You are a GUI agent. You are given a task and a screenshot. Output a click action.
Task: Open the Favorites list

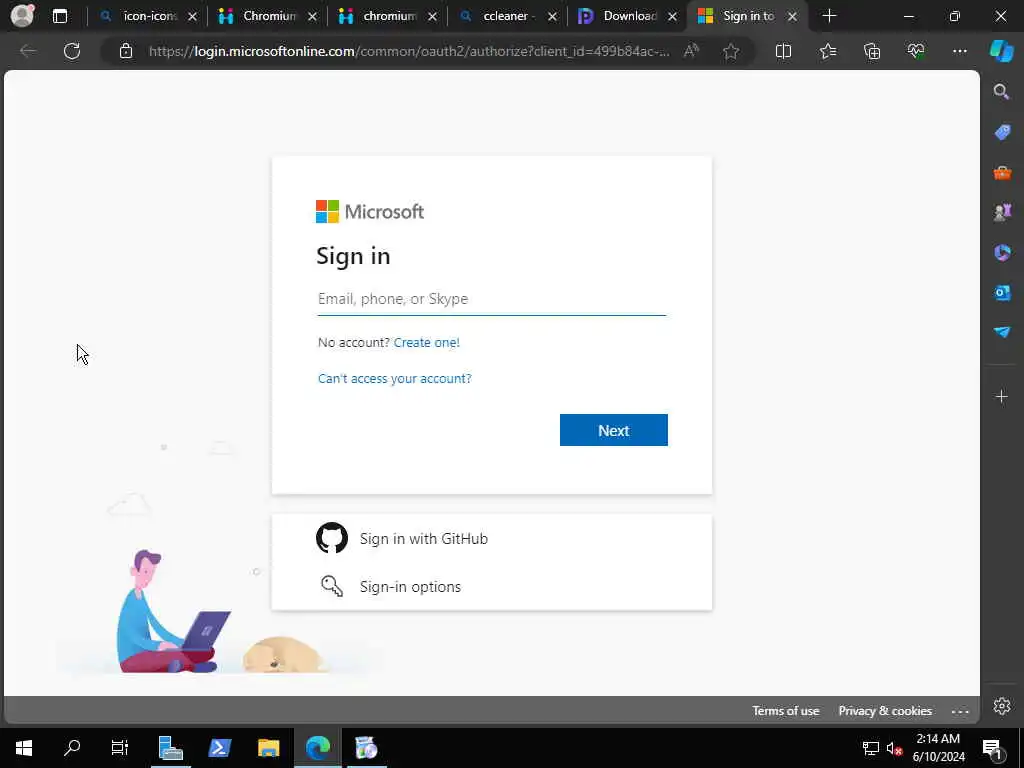(x=828, y=51)
